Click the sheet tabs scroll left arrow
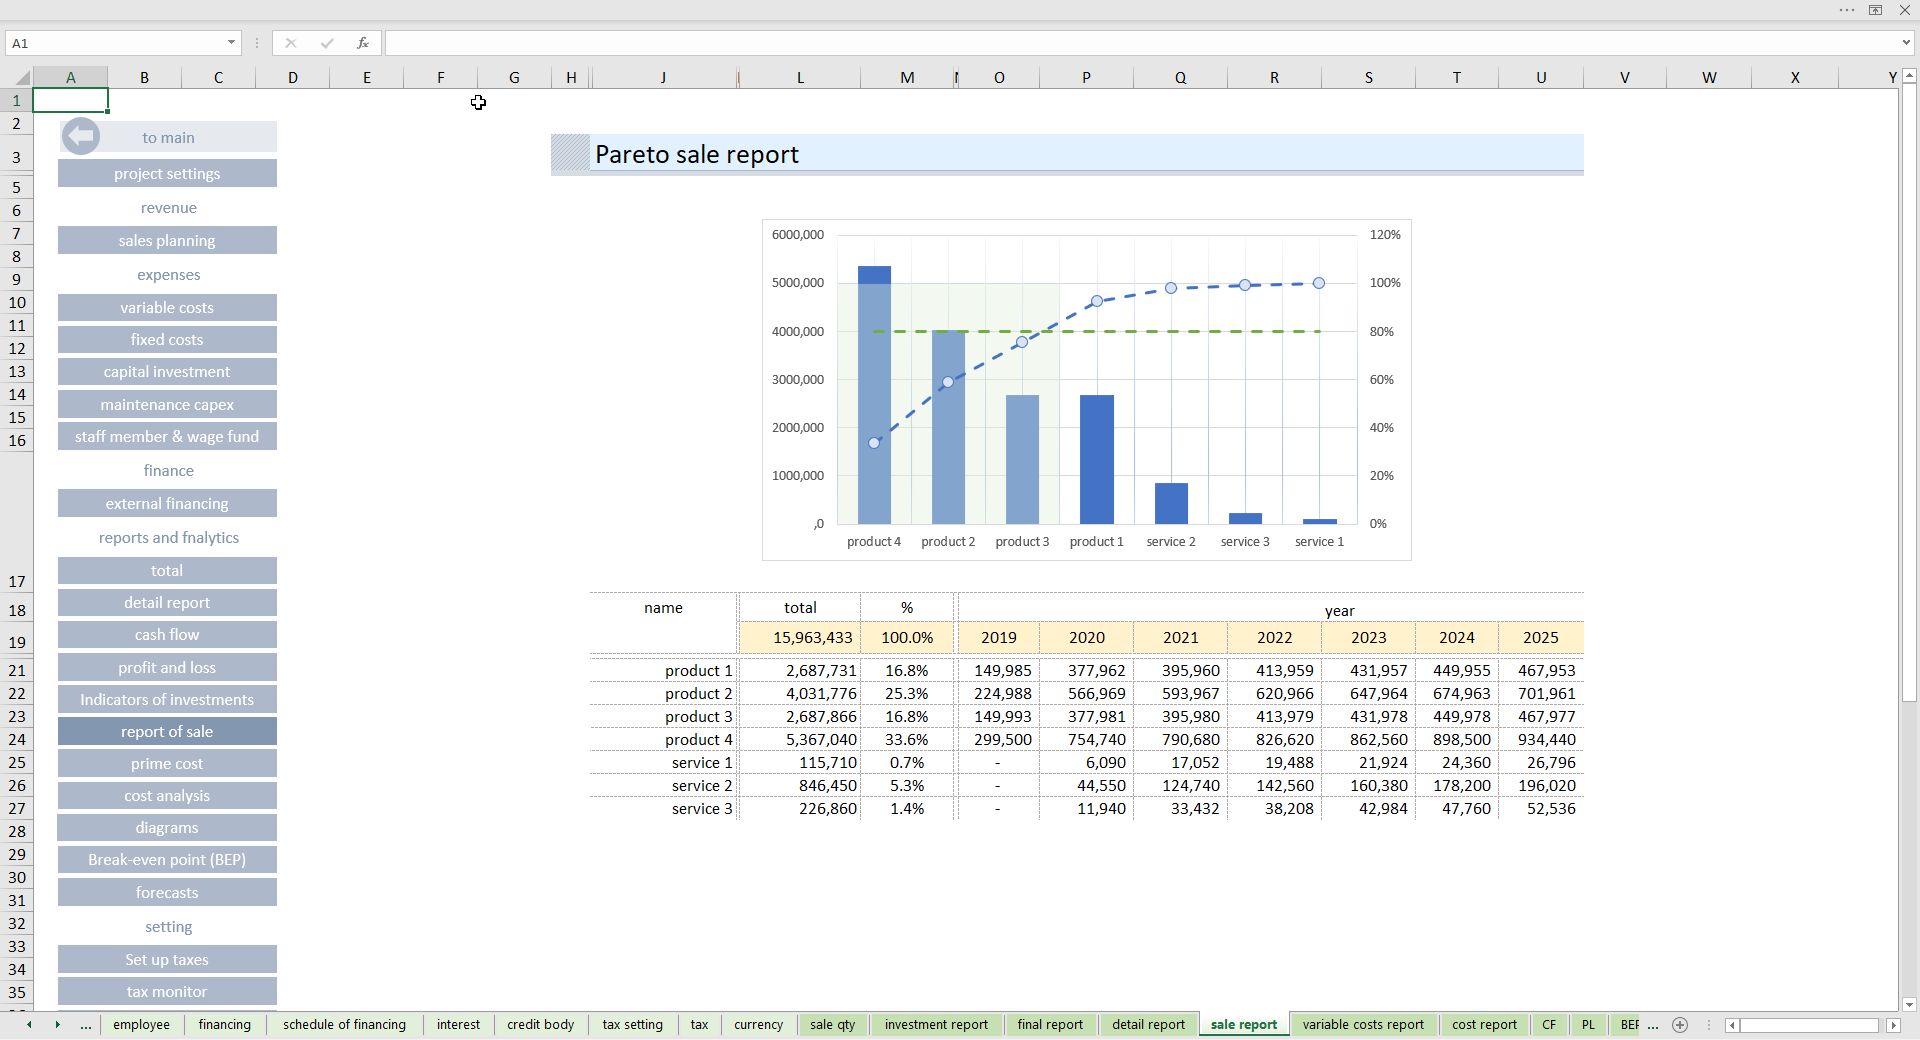The image size is (1920, 1040). [29, 1025]
